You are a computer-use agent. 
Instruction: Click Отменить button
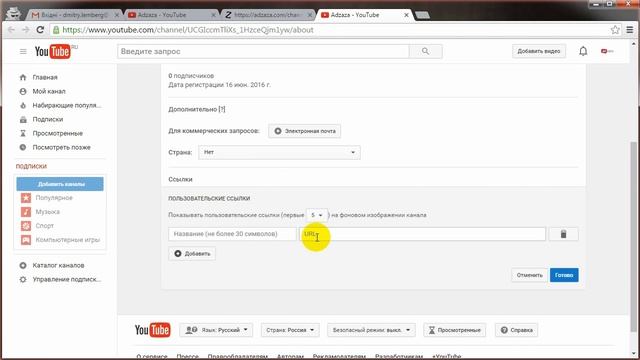[x=529, y=275]
